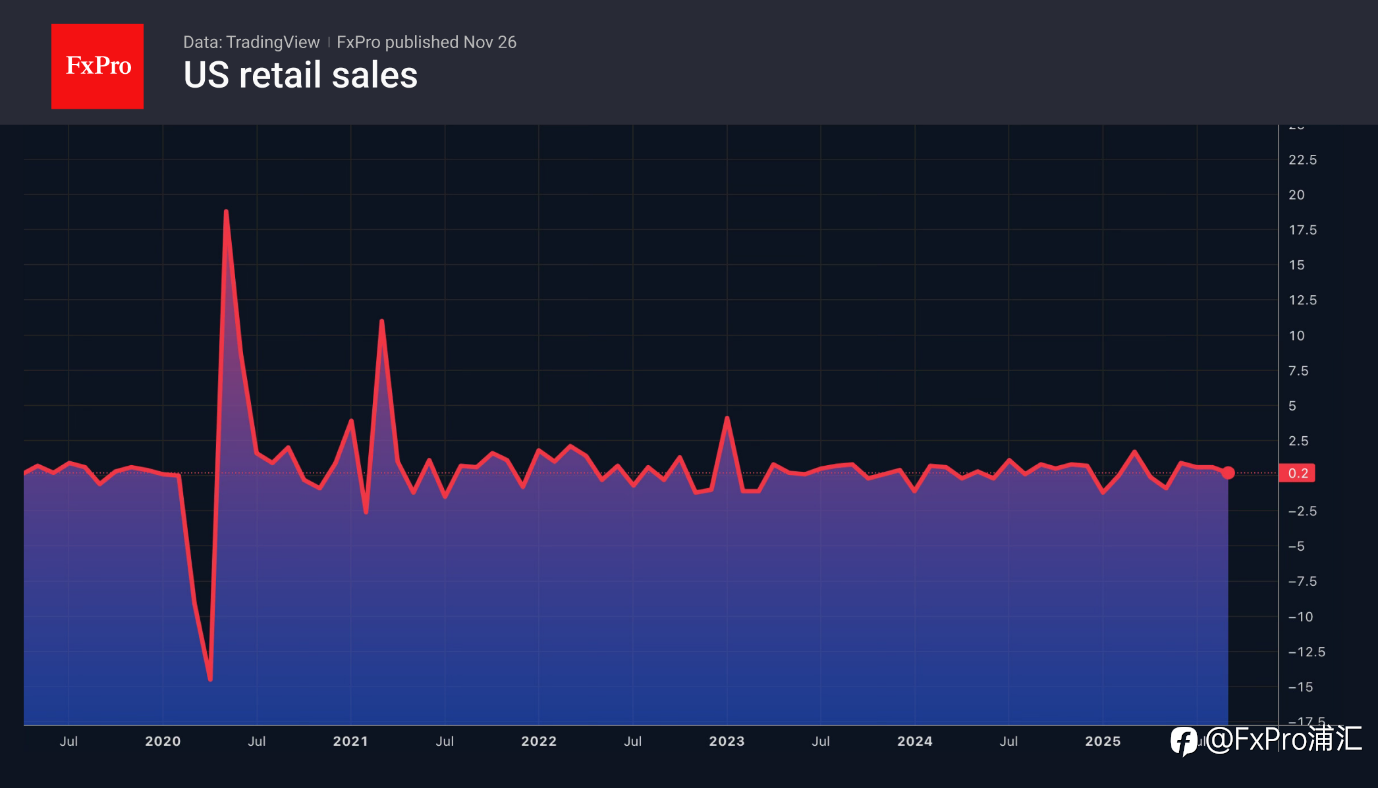Select the 2023 label on the time axis
This screenshot has width=1378, height=788.
tap(727, 741)
